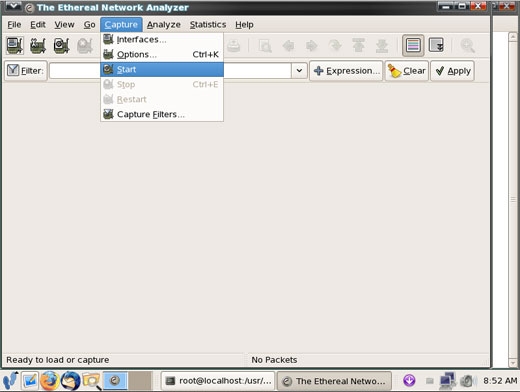Screen dimensions: 520x392
Task: Toggle auto scroll in live capture icon
Action: tap(436, 45)
